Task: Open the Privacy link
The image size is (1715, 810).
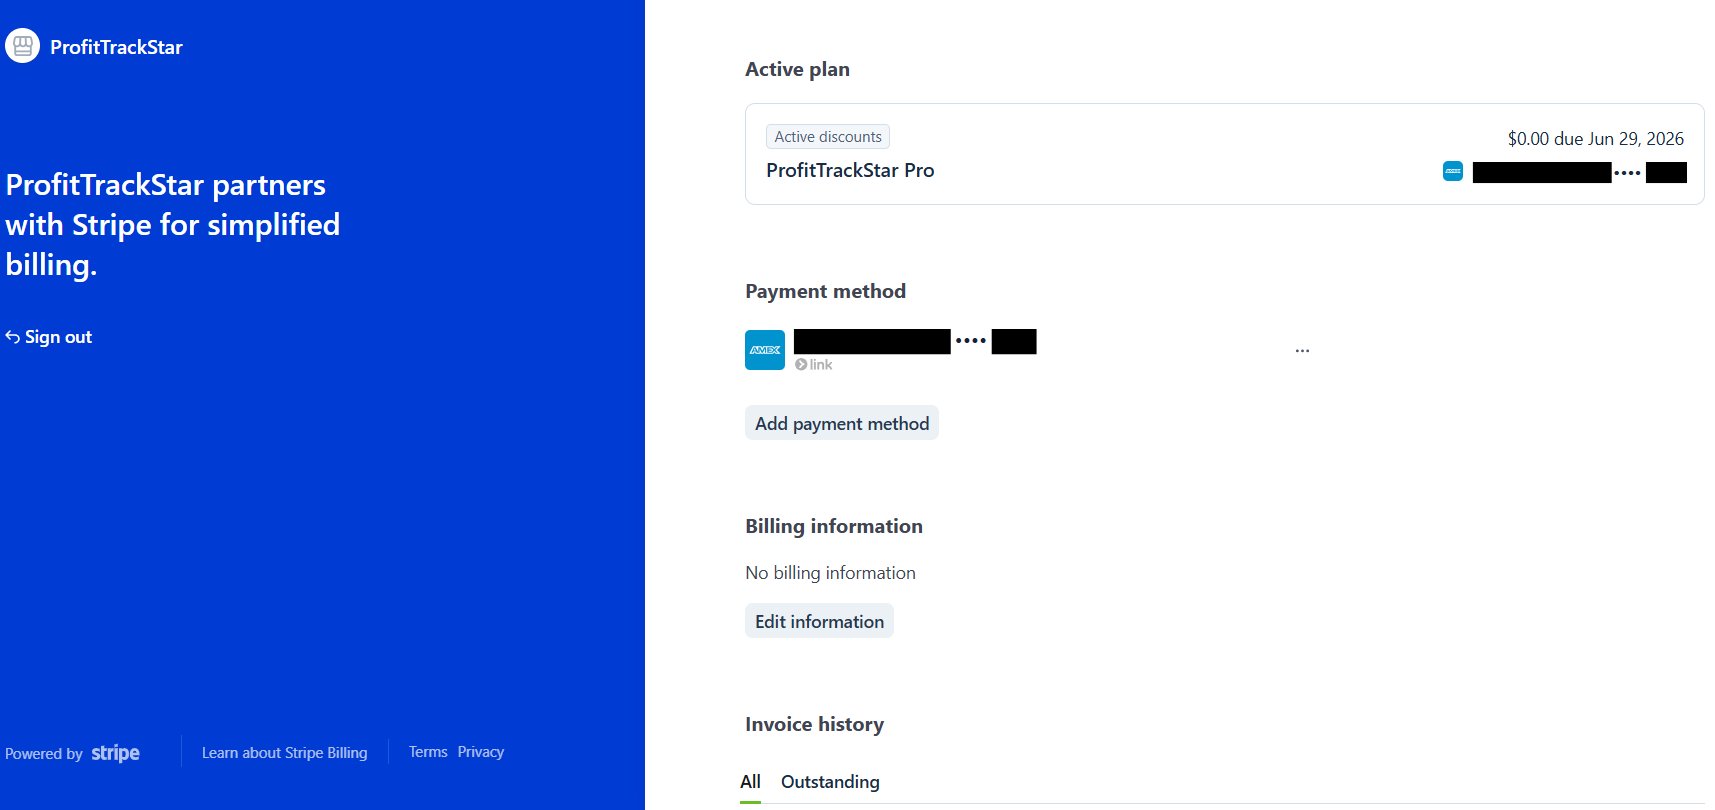Action: [481, 752]
